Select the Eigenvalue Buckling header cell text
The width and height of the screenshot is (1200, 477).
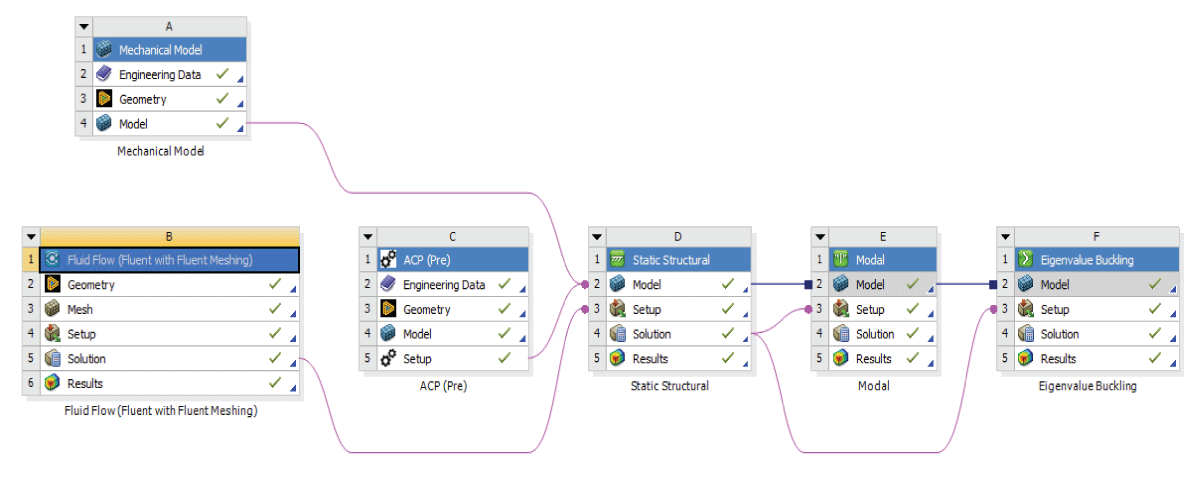(1087, 260)
